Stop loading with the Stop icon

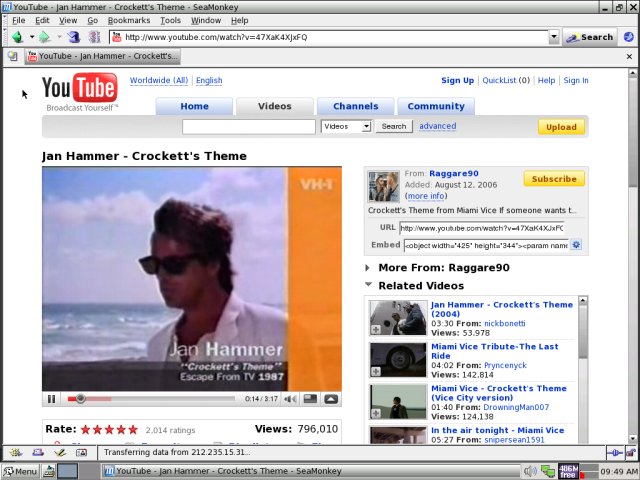pos(94,37)
